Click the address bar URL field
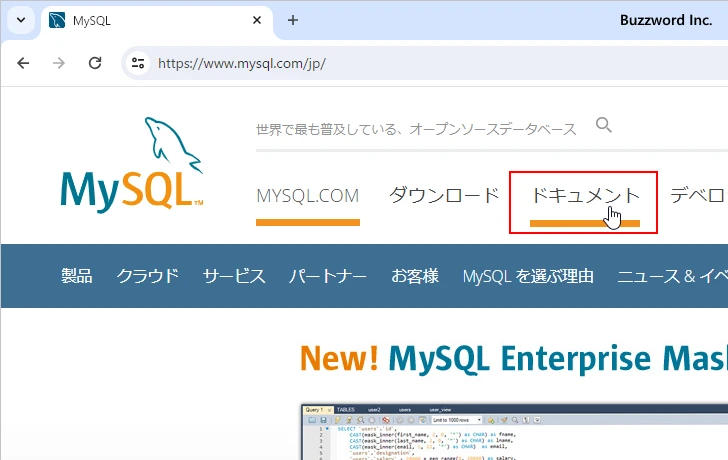The height and width of the screenshot is (460, 728). click(x=400, y=63)
